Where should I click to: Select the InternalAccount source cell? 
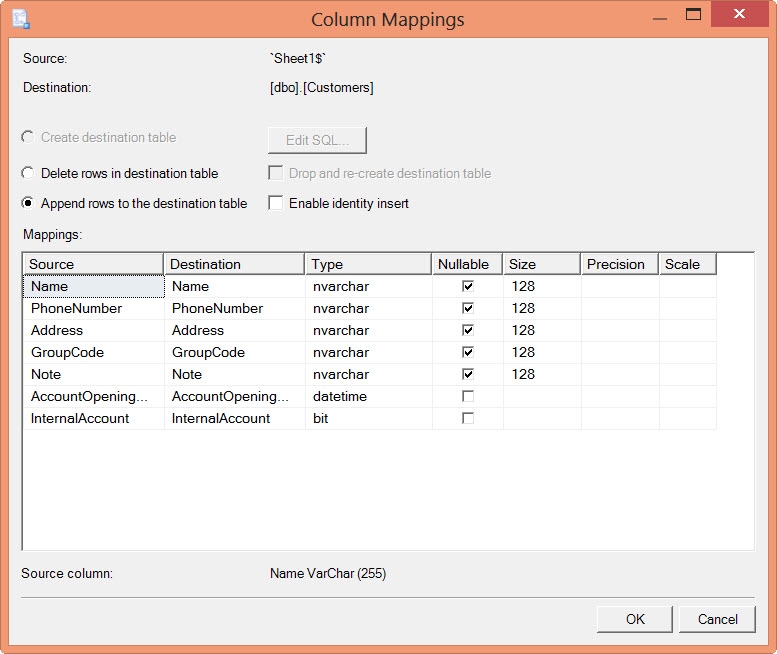[94, 419]
